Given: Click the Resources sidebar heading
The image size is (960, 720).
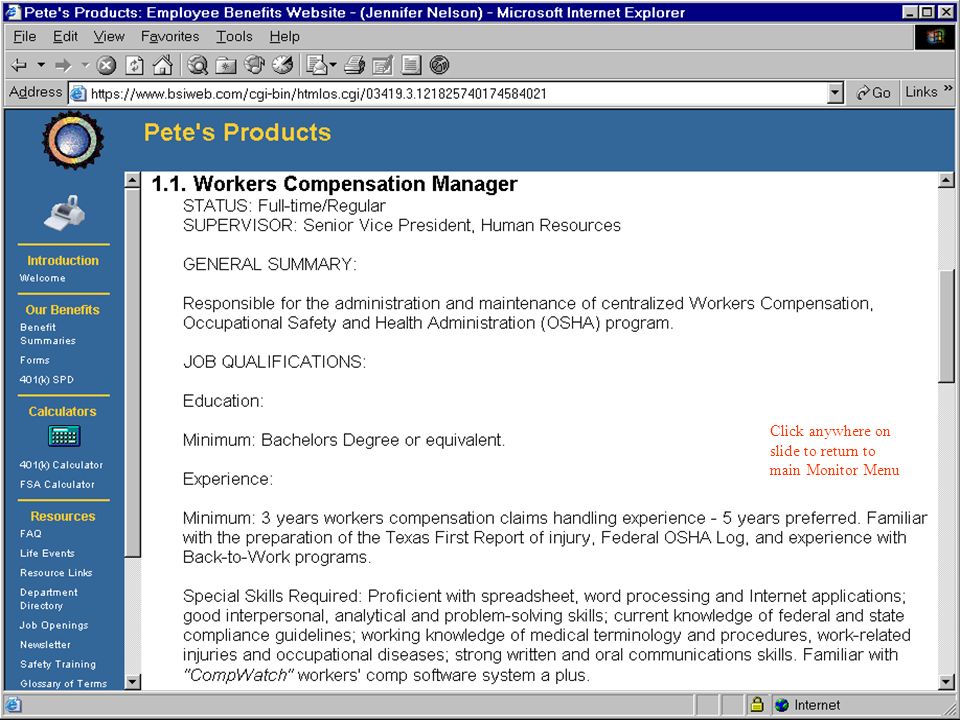Looking at the screenshot, I should (x=62, y=516).
